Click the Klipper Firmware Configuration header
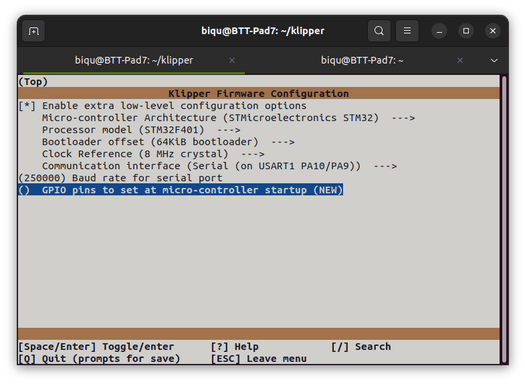Screen dimensions: 525x384 pyautogui.click(x=258, y=94)
